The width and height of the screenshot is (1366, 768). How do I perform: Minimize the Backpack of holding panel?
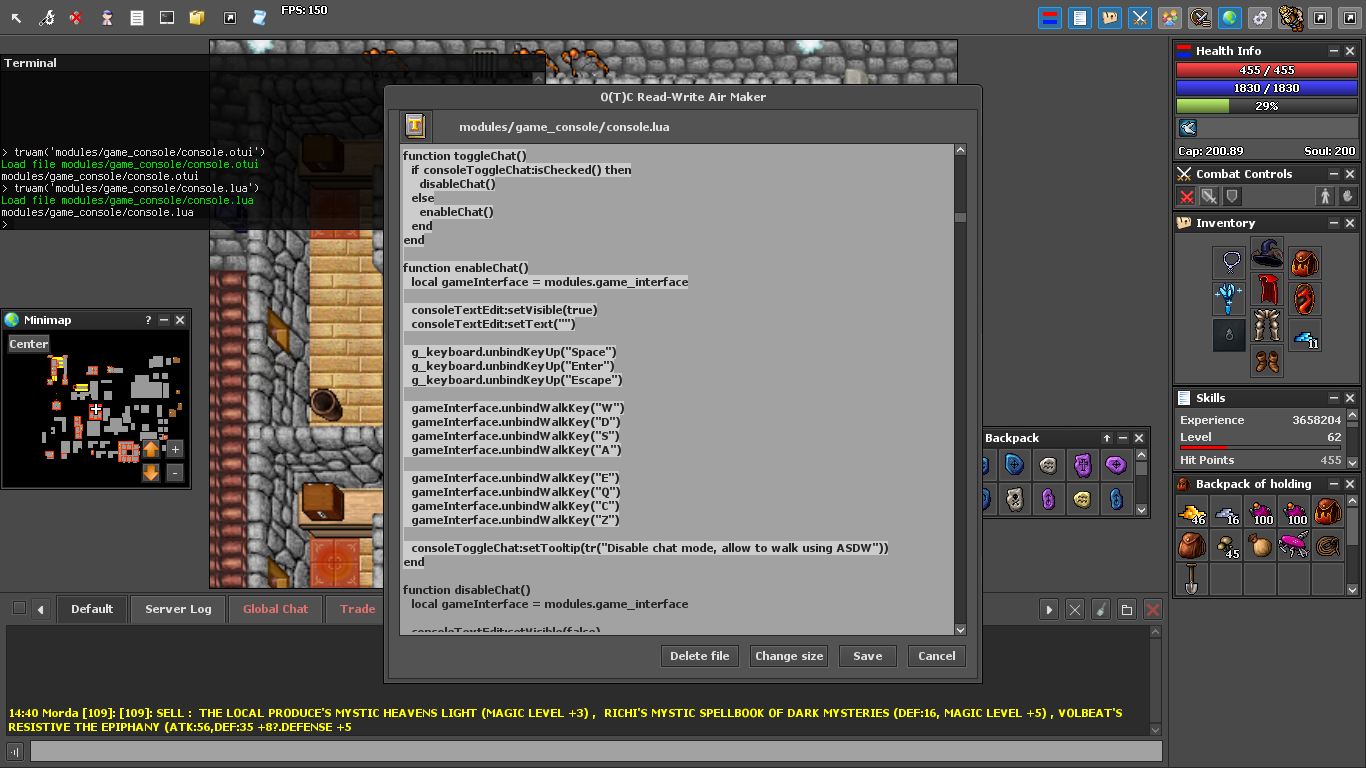[1334, 484]
